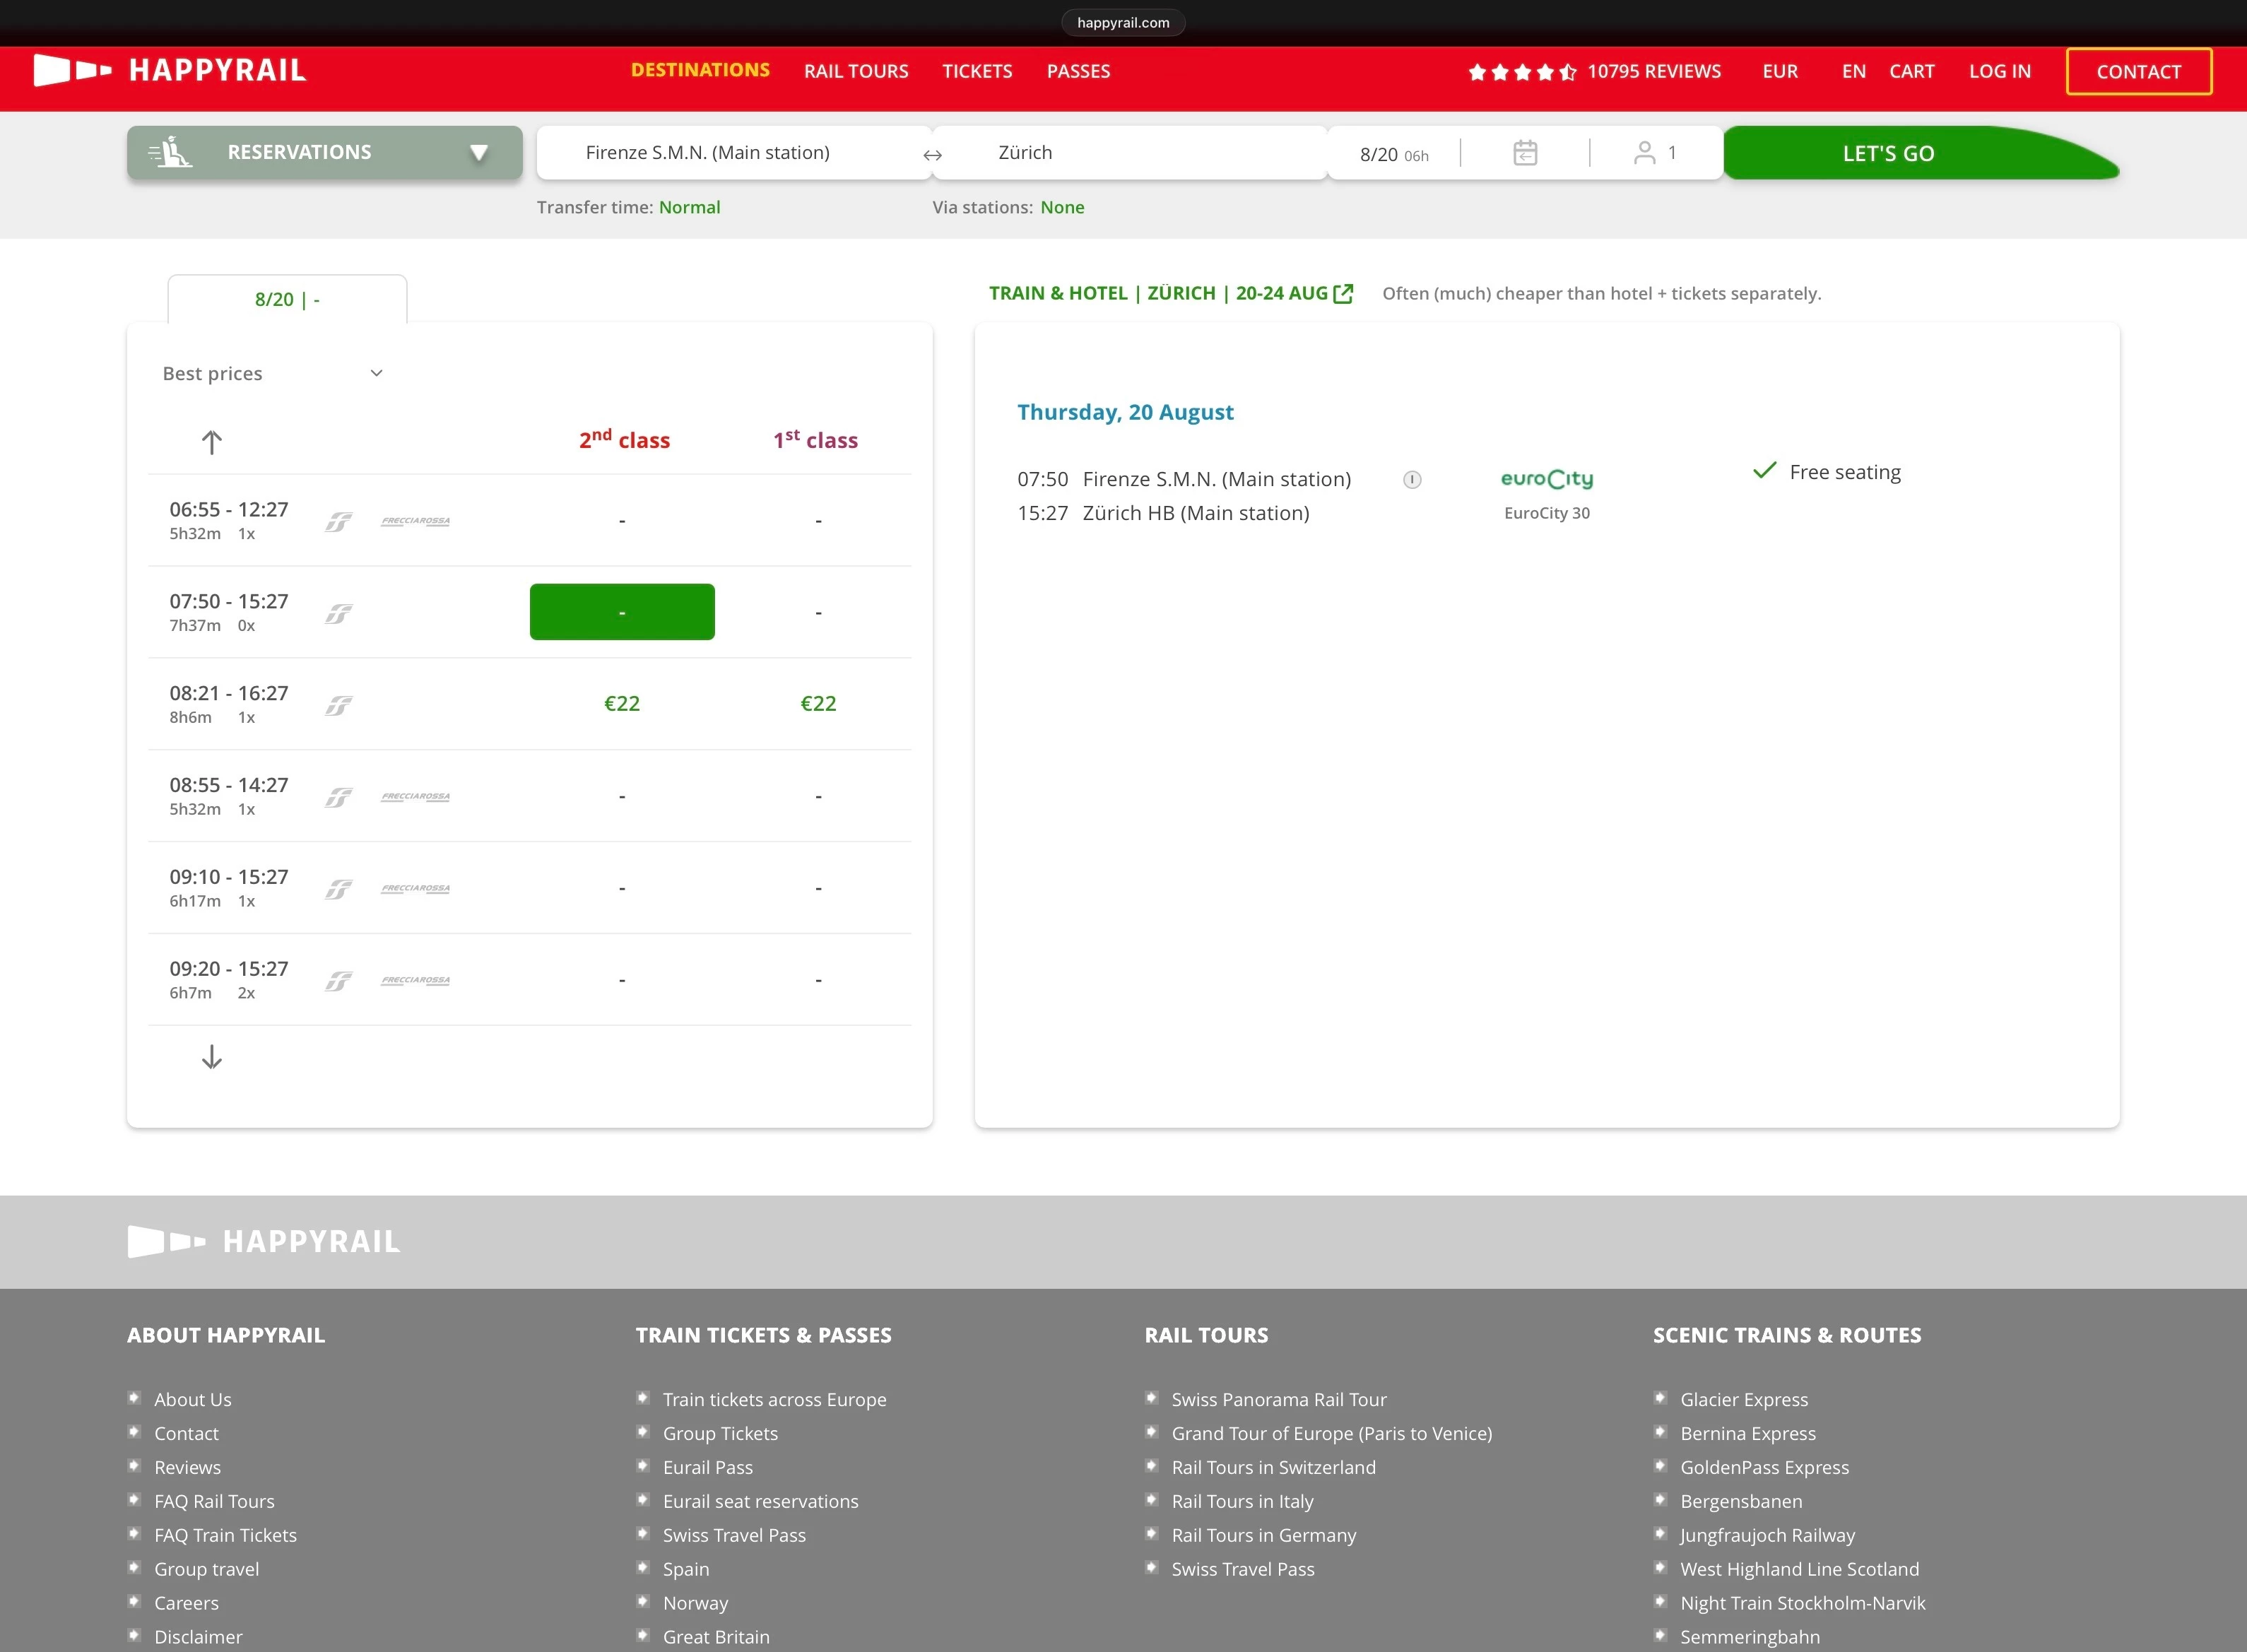
Task: Click the Happyrail logo in header
Action: pos(170,71)
